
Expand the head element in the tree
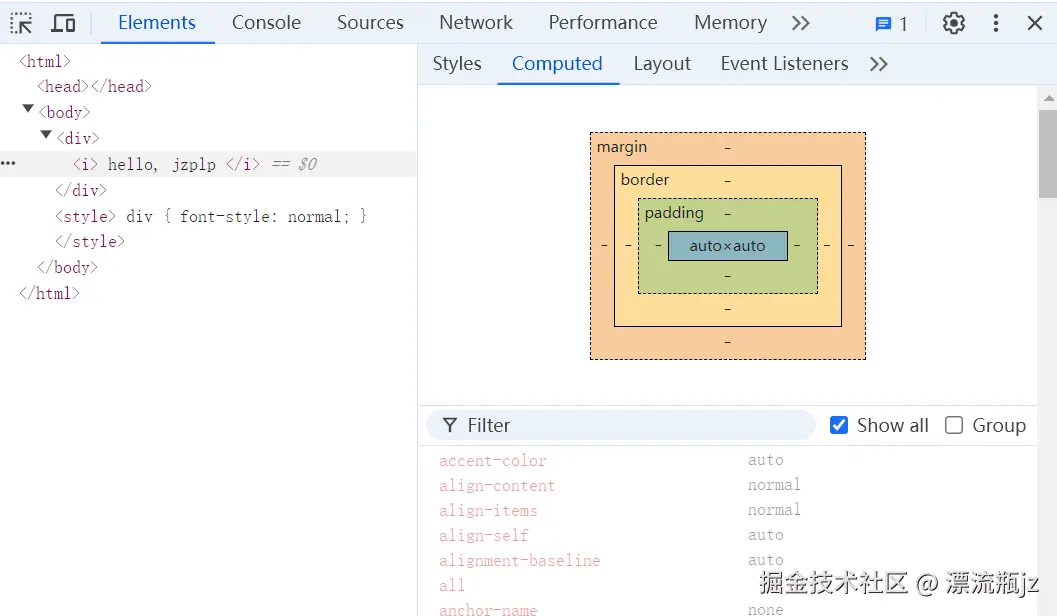point(62,86)
